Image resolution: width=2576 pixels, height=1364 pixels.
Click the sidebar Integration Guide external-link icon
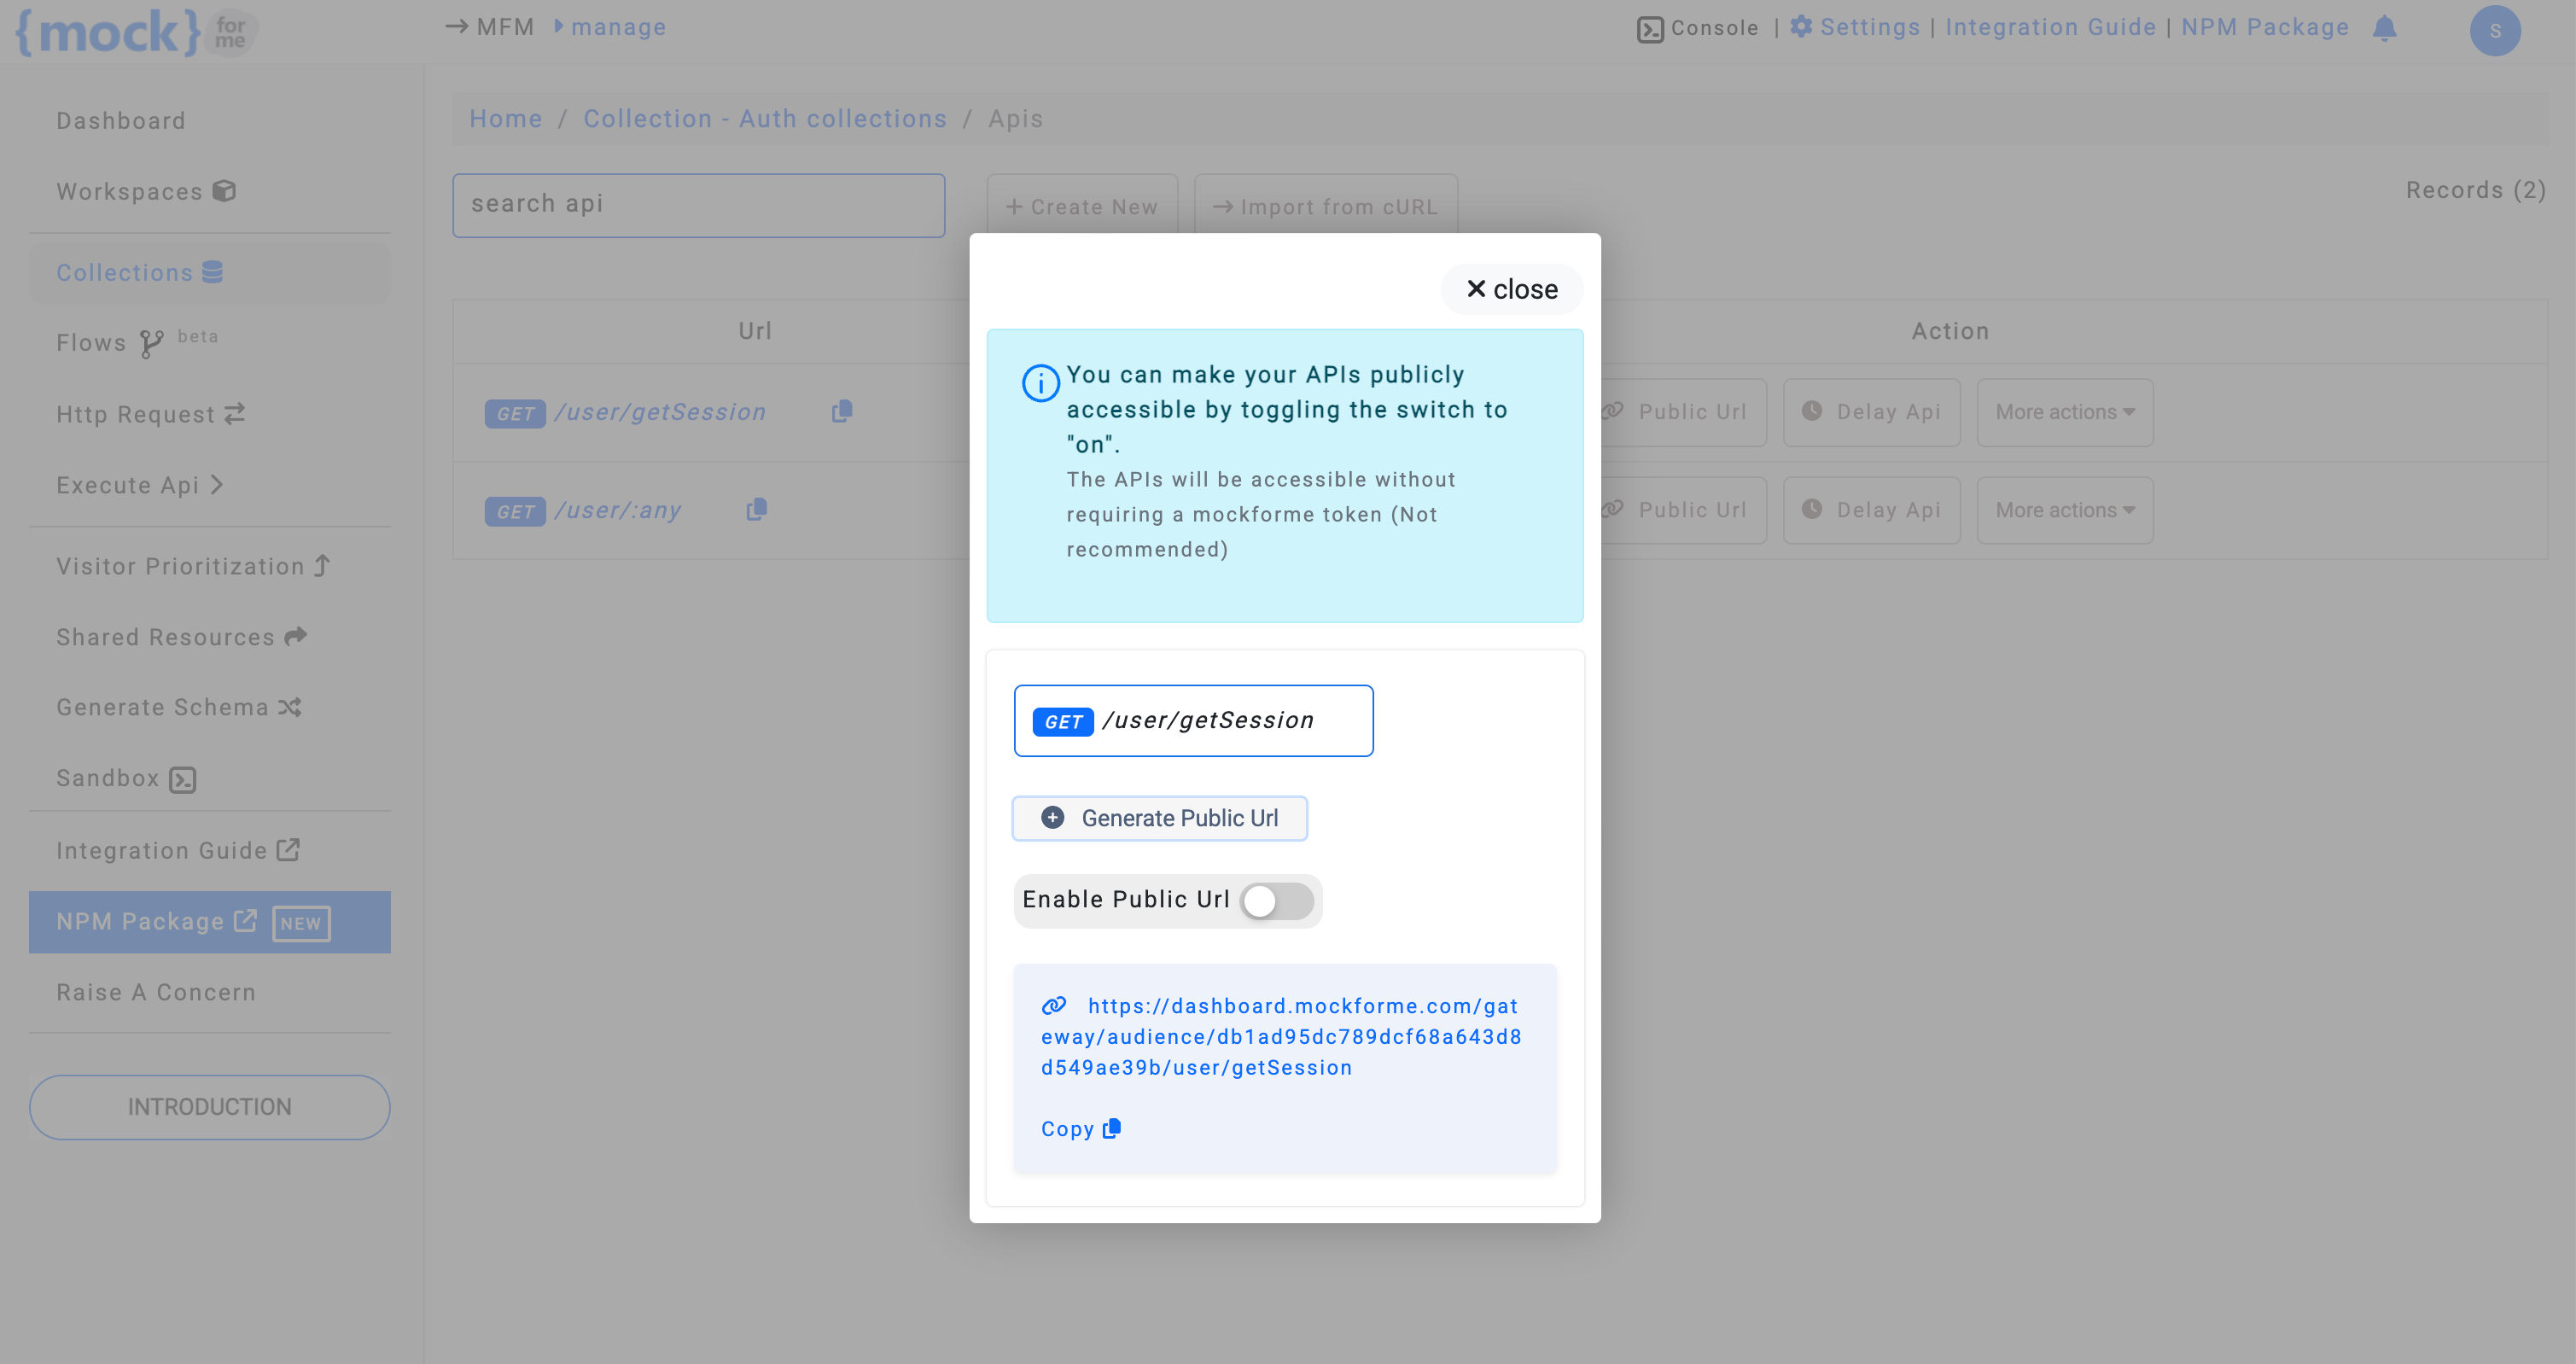[288, 849]
